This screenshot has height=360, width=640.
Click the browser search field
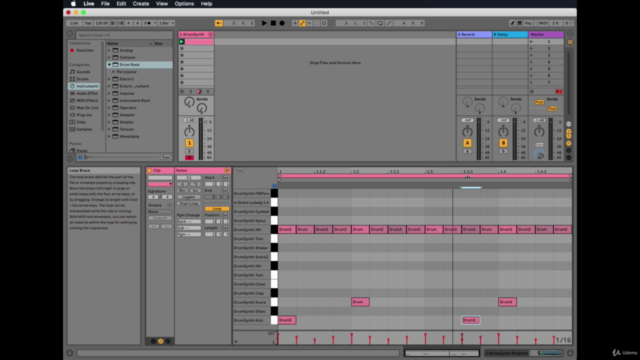[124, 35]
